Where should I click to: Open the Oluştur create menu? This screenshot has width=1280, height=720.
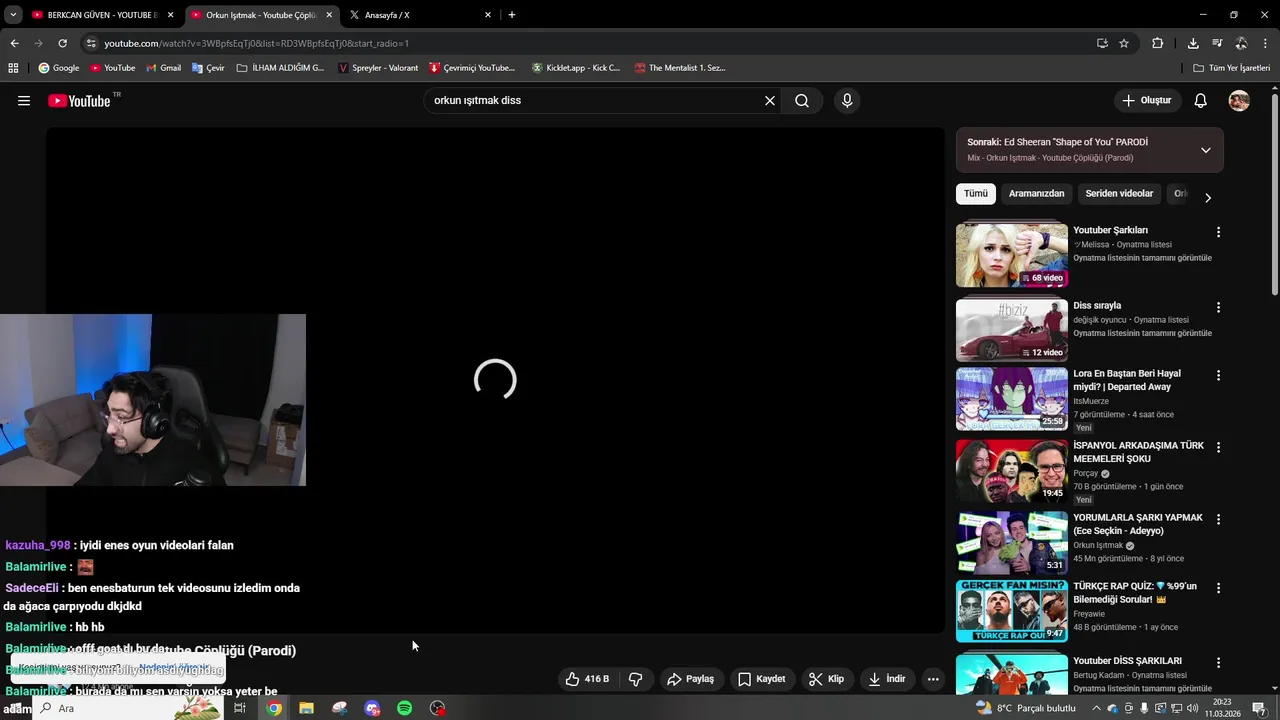[1147, 100]
